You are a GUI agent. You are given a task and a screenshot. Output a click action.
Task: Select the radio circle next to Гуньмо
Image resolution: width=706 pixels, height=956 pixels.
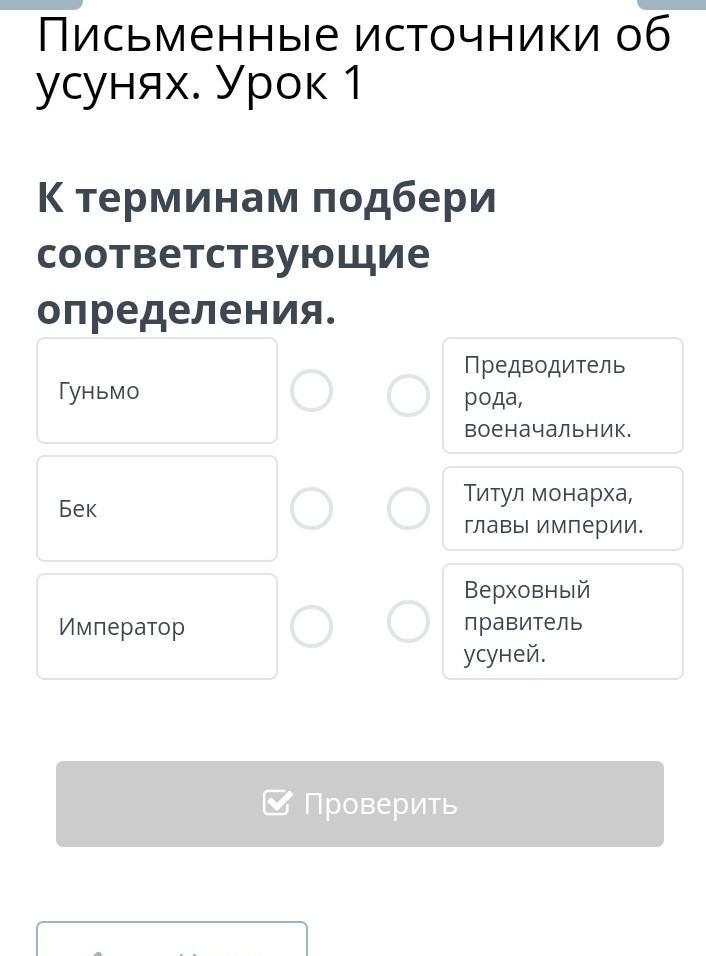click(x=311, y=391)
